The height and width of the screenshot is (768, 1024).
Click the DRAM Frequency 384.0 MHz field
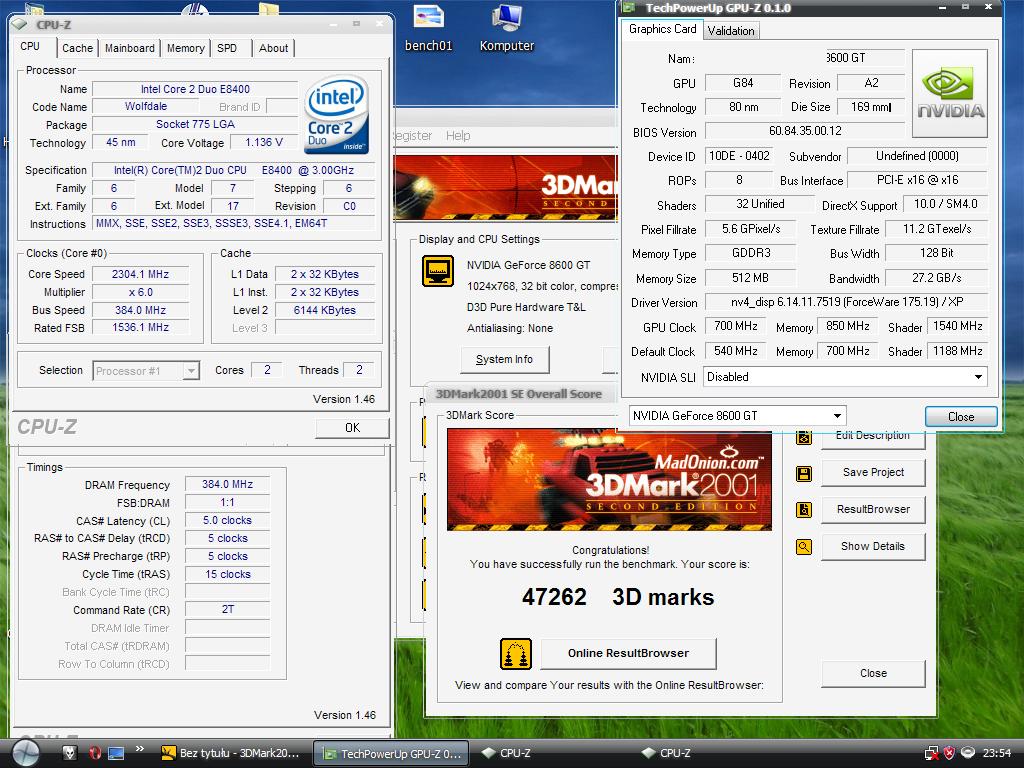click(227, 485)
